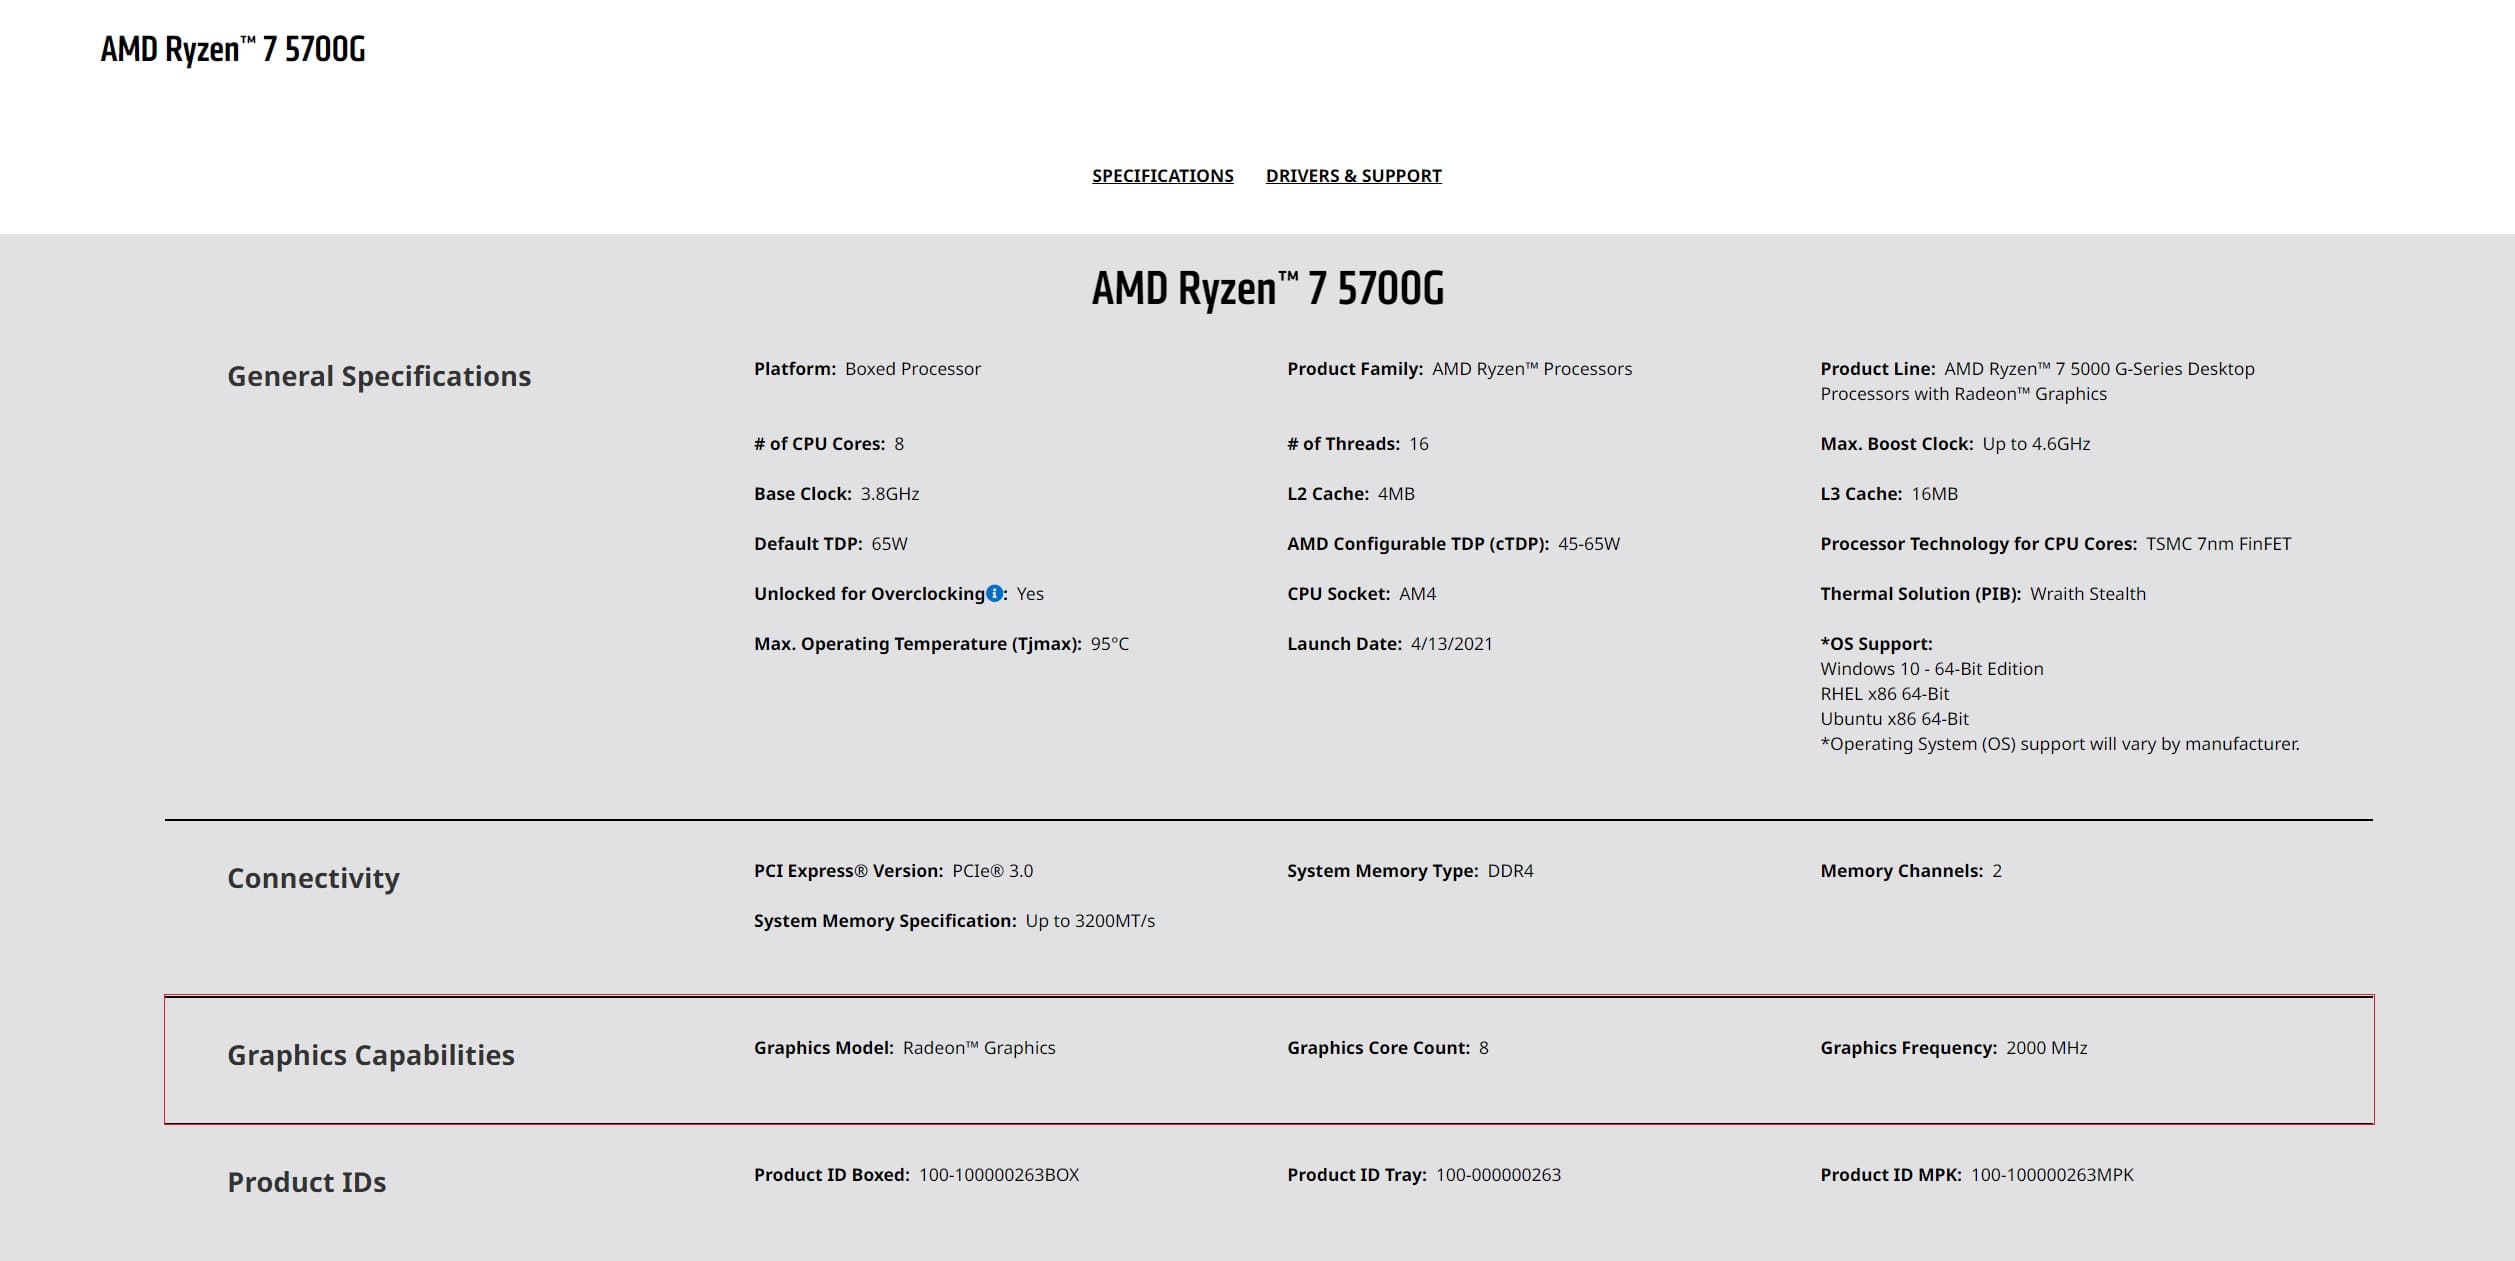Click the Launch Date: label
The width and height of the screenshot is (2515, 1261).
click(1345, 644)
